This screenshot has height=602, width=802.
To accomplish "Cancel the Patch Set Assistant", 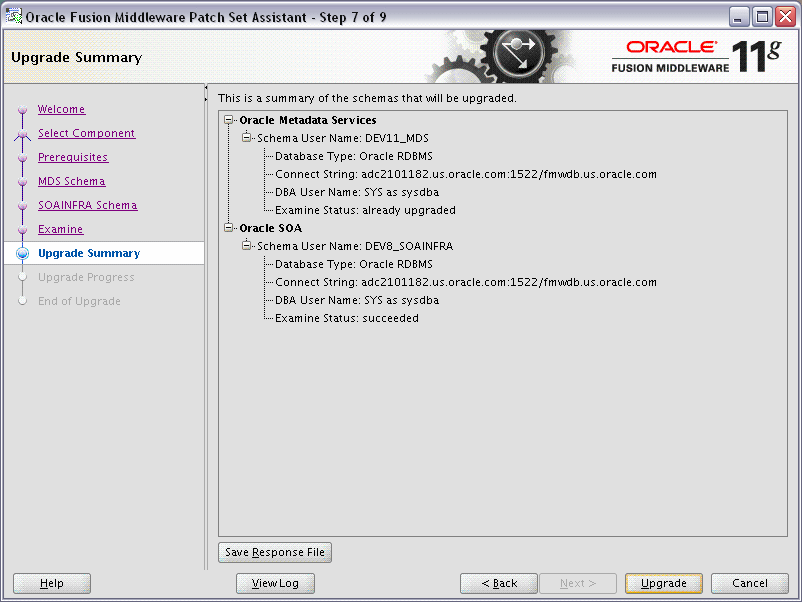I will click(x=749, y=583).
